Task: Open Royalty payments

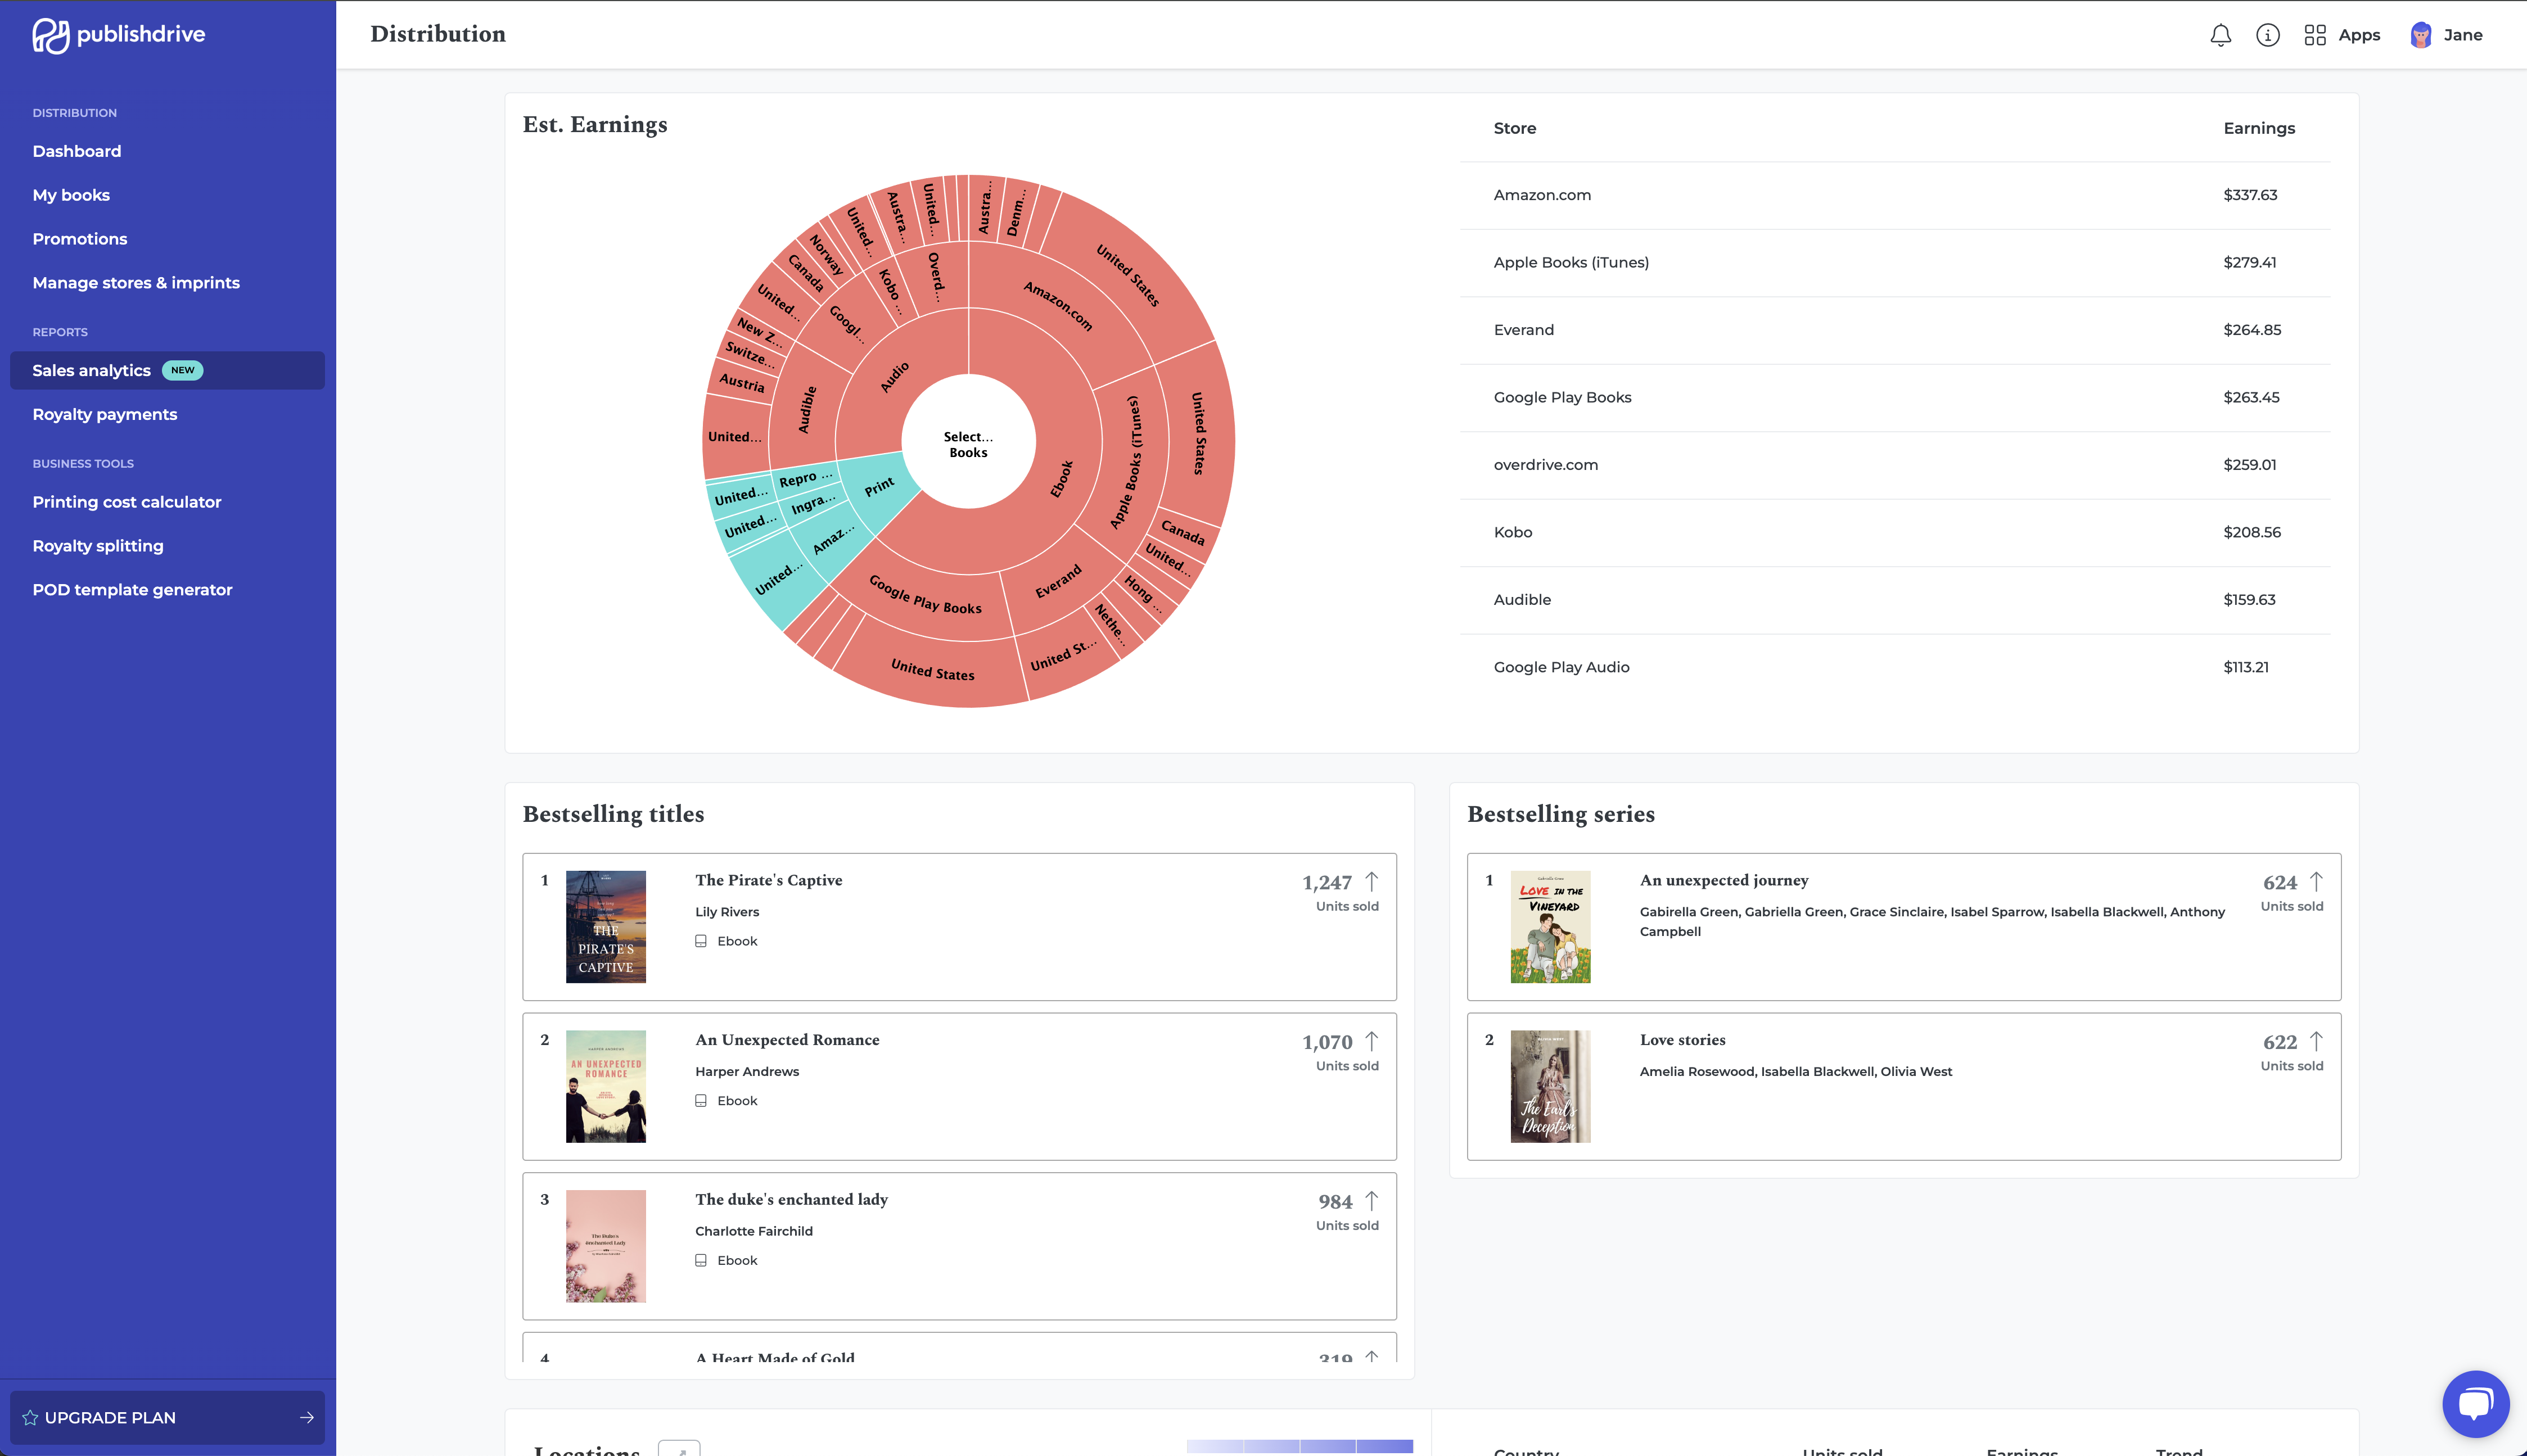Action: (x=105, y=414)
